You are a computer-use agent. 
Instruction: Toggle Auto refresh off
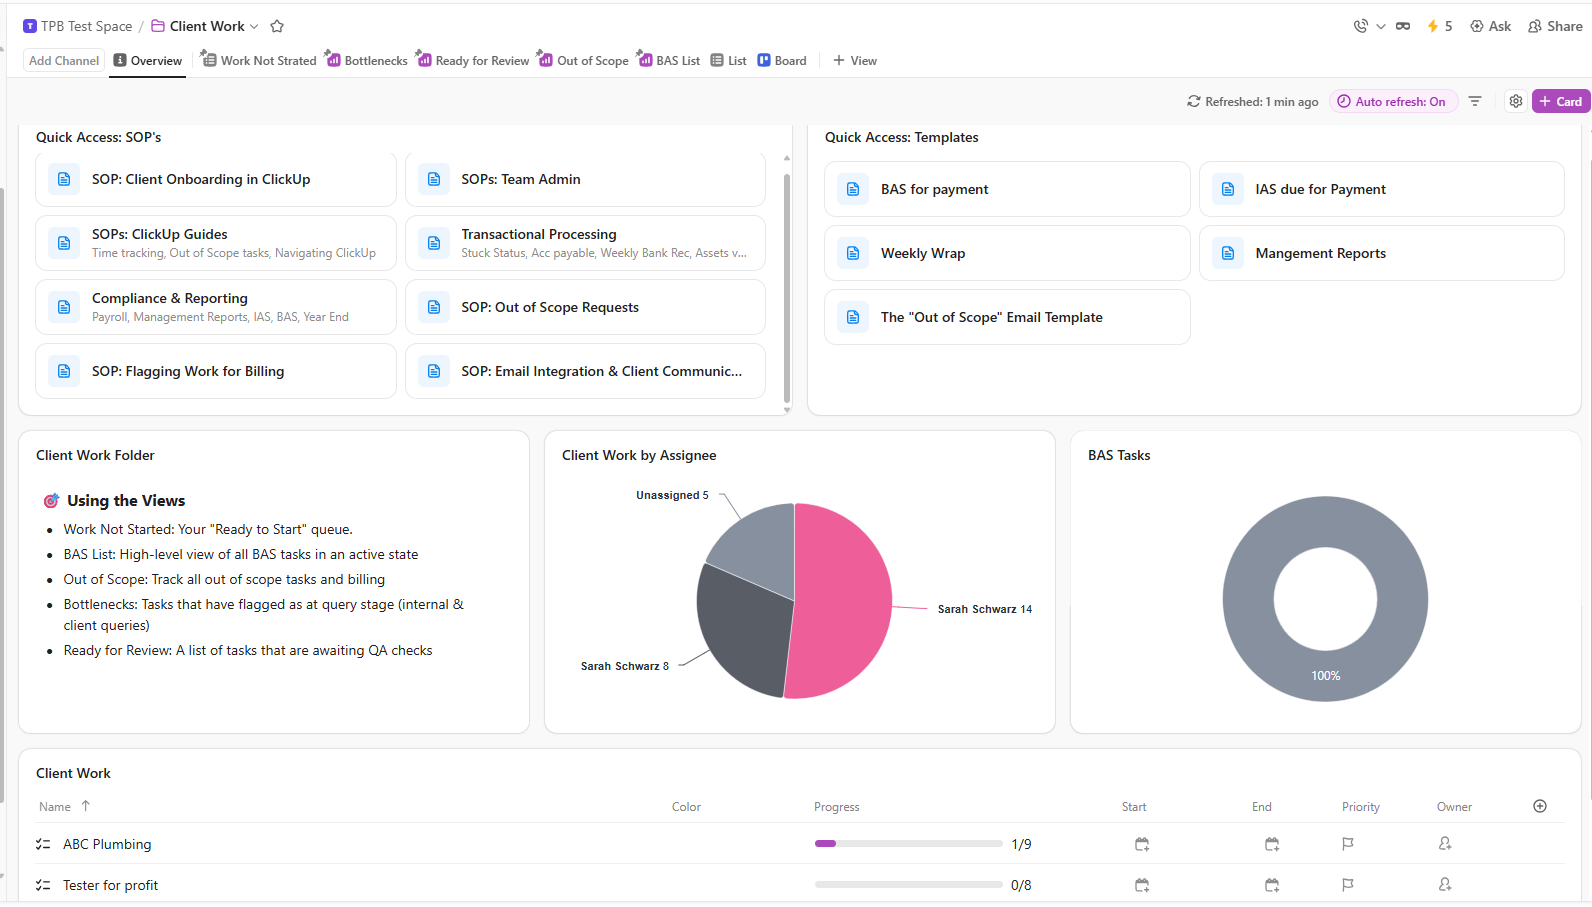(x=1392, y=101)
